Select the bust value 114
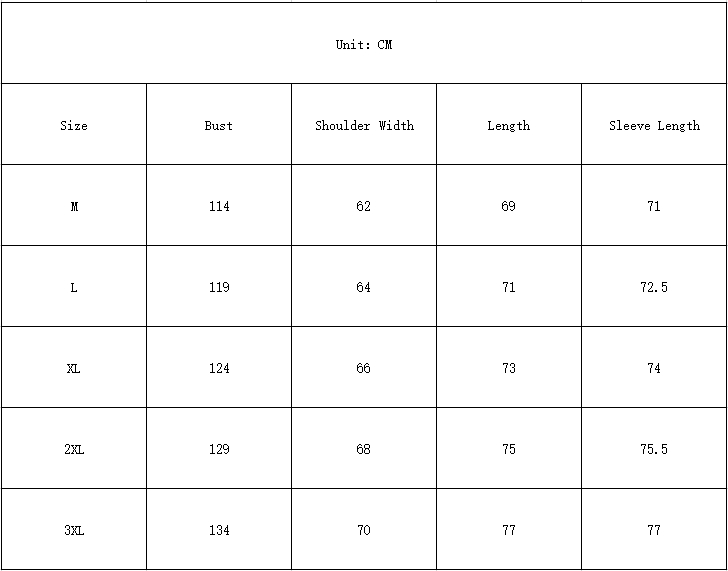Viewport: 728px width, 571px height. pyautogui.click(x=219, y=207)
